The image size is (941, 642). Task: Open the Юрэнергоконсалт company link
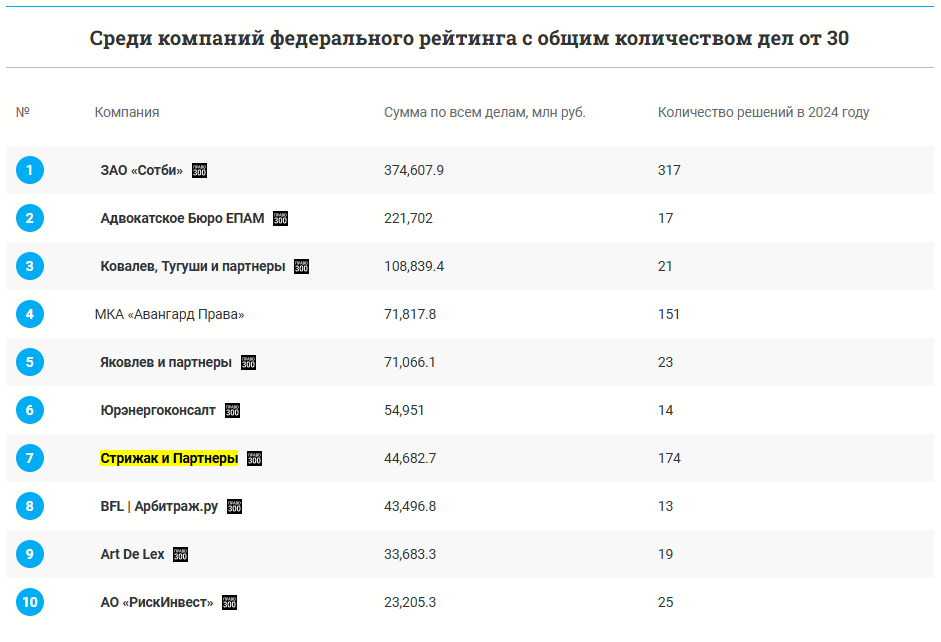click(x=158, y=410)
